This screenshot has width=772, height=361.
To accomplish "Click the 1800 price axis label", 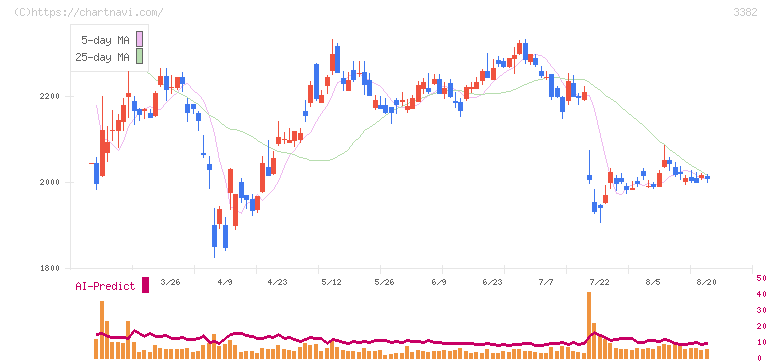I will point(51,269).
